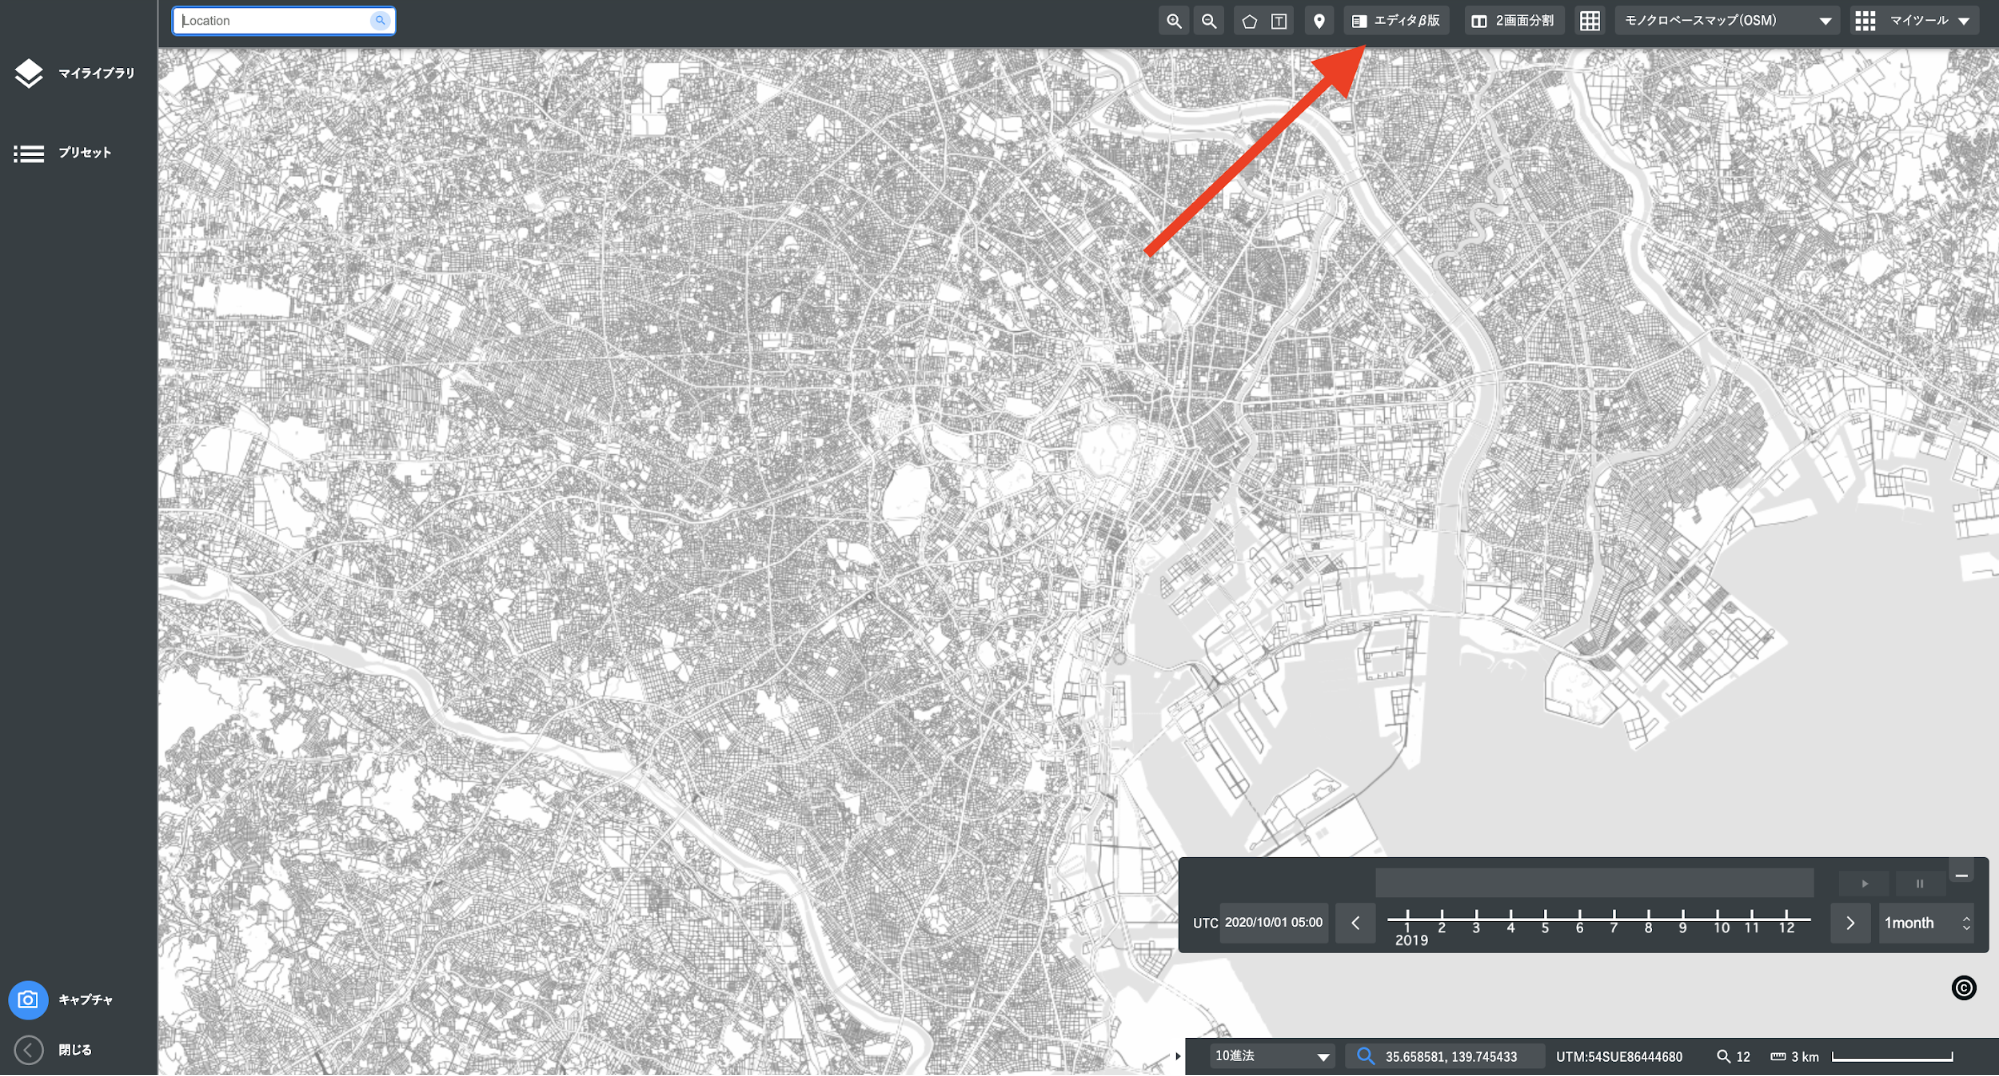The width and height of the screenshot is (1999, 1076).
Task: Open the モノクロベースマップ(OSM) basemap dropdown
Action: [x=1727, y=21]
